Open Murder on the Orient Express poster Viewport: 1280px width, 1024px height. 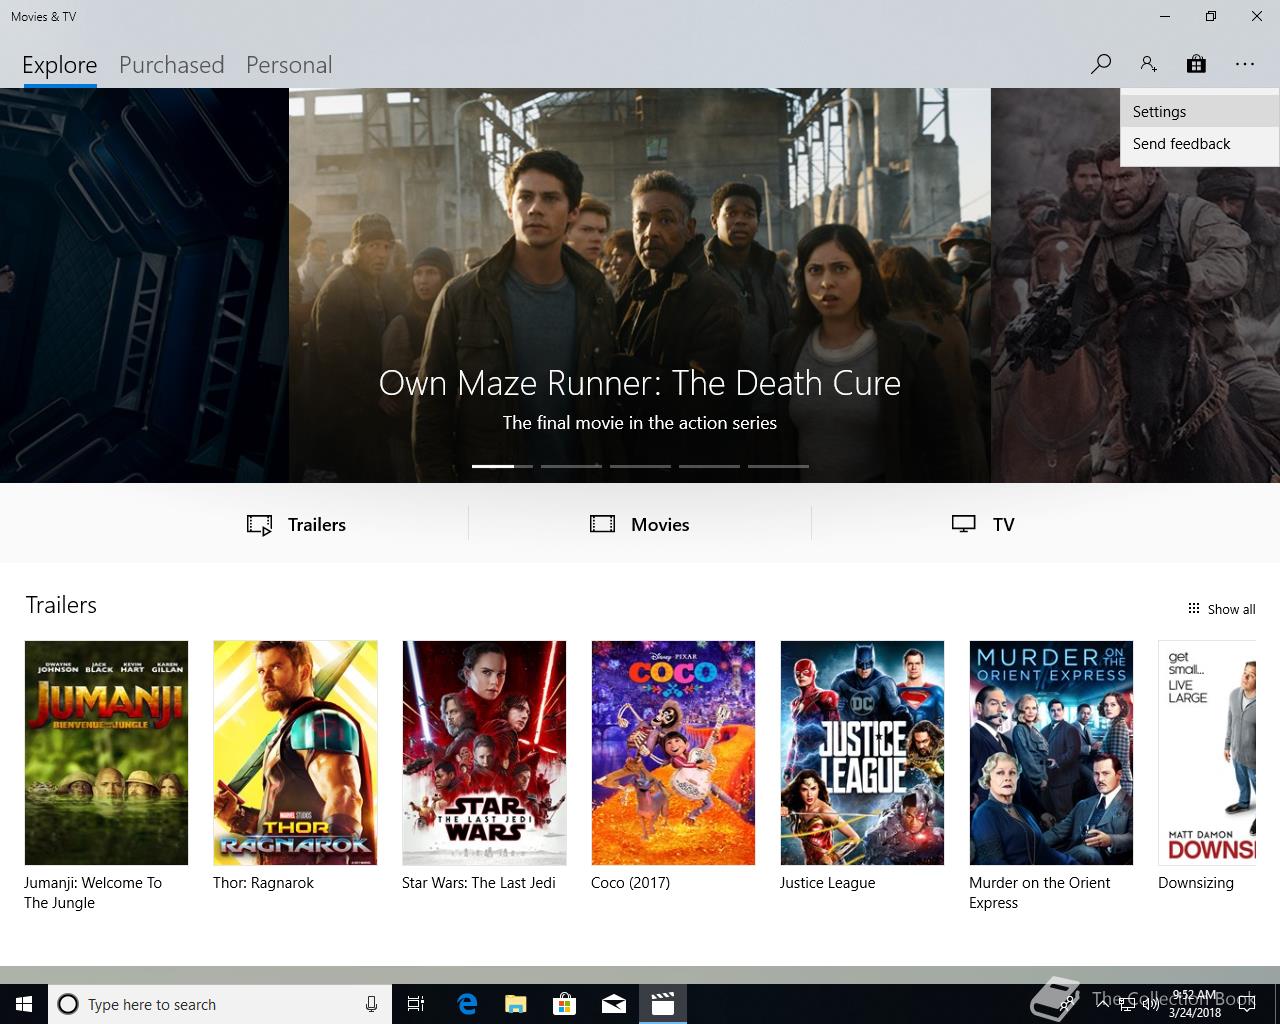coord(1051,753)
